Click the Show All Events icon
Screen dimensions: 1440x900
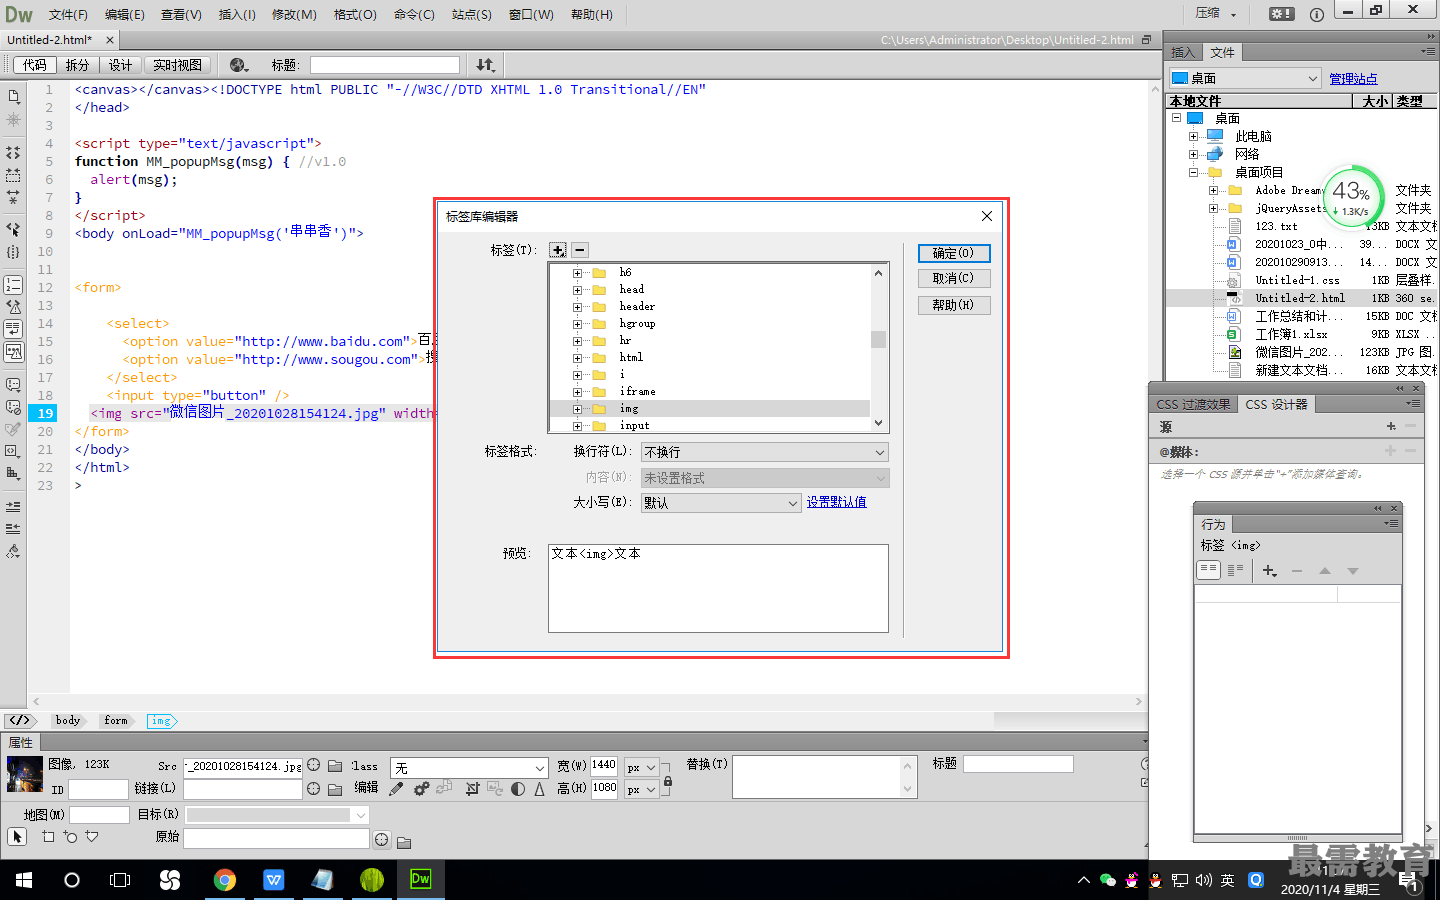(x=1235, y=570)
